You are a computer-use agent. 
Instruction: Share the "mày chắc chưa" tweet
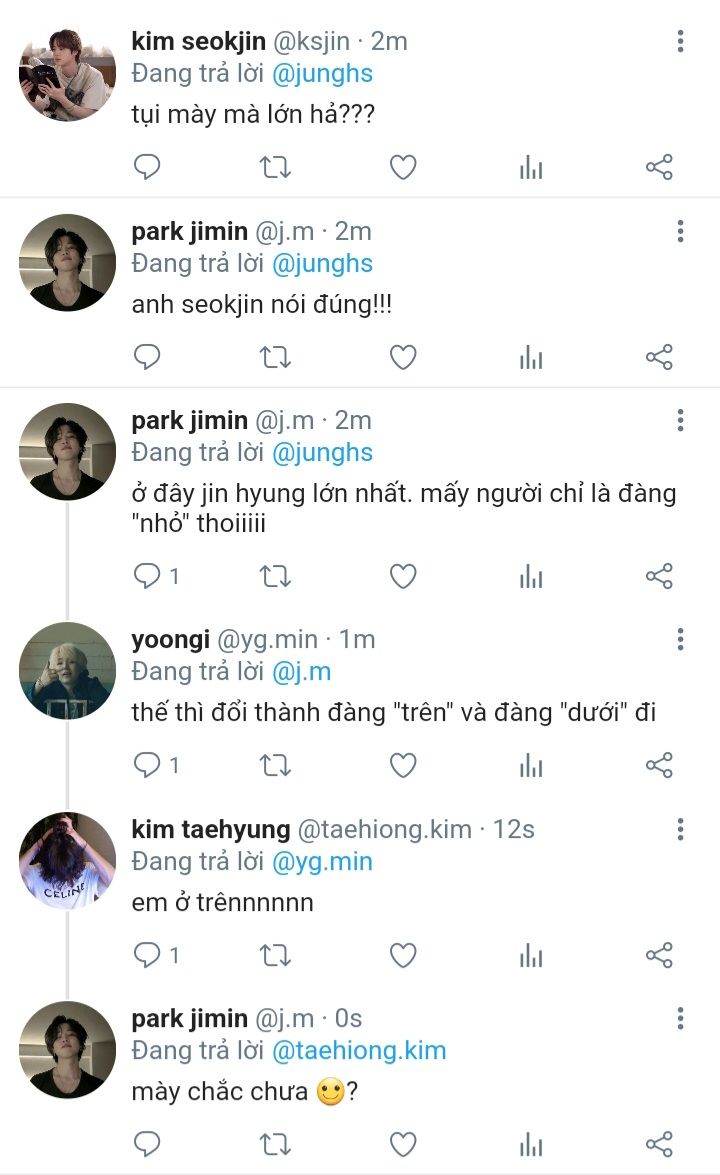click(x=659, y=1144)
